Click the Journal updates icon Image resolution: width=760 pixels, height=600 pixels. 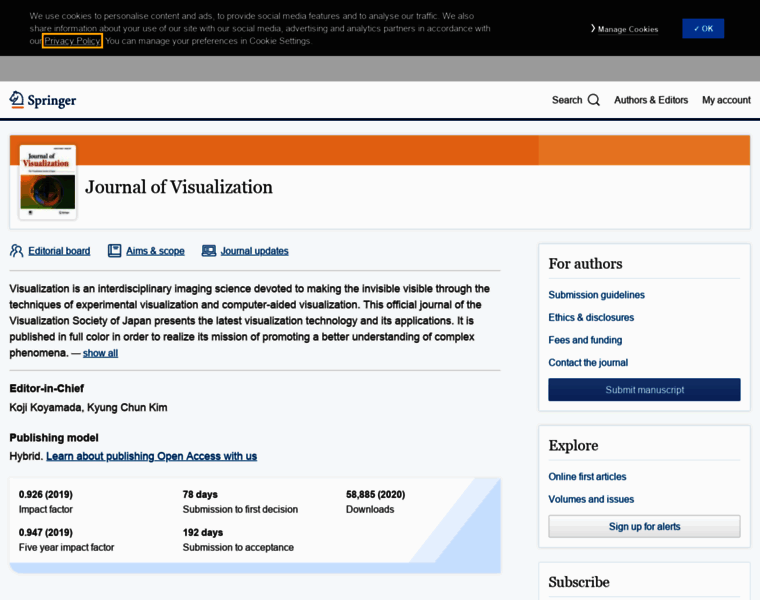[208, 251]
